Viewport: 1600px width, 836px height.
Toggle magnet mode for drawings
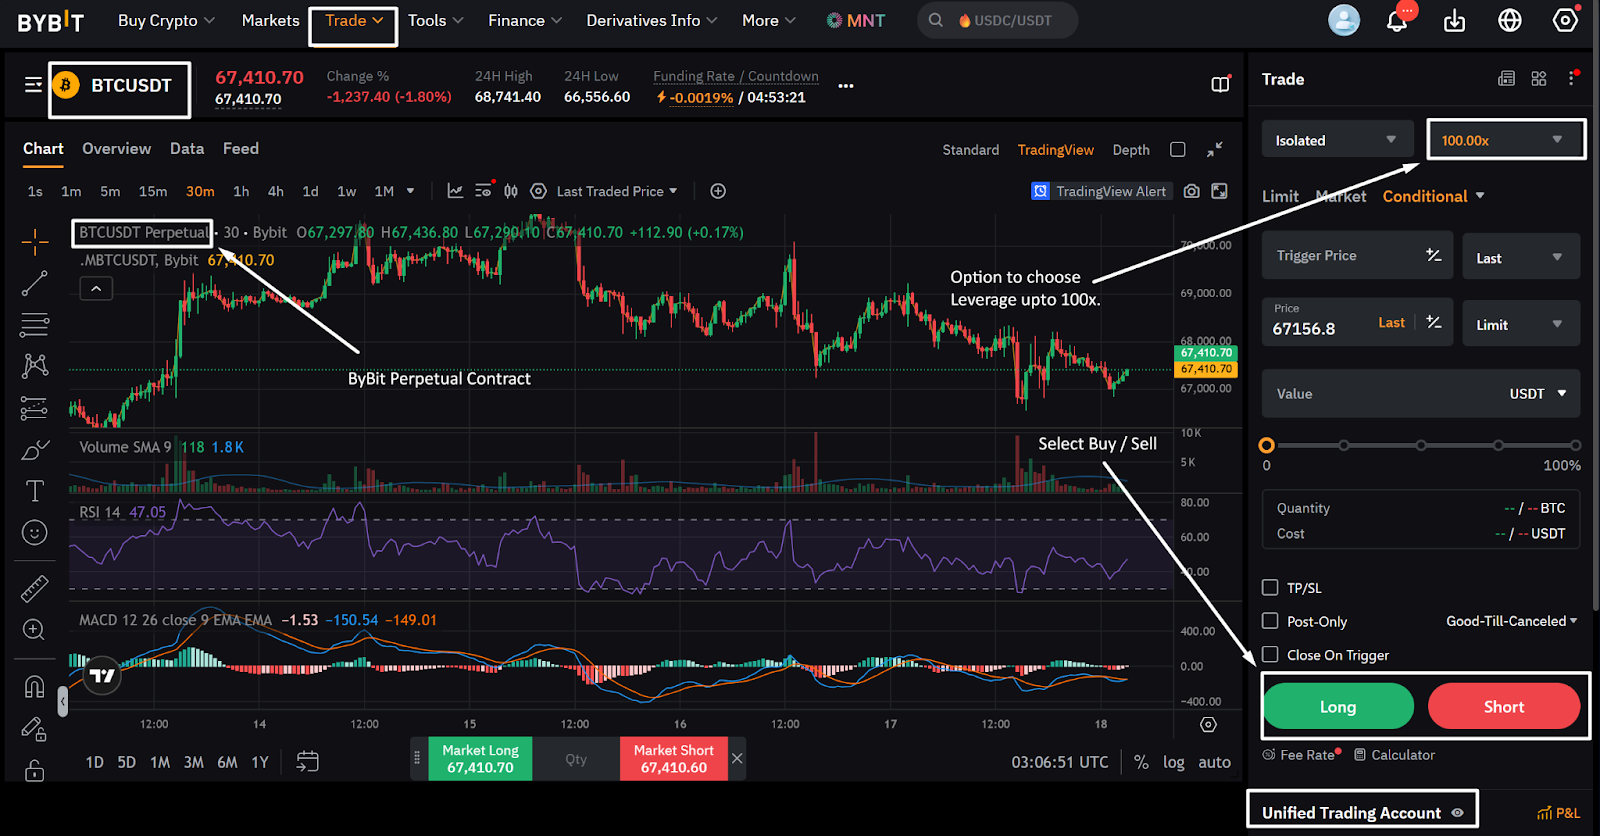click(35, 687)
